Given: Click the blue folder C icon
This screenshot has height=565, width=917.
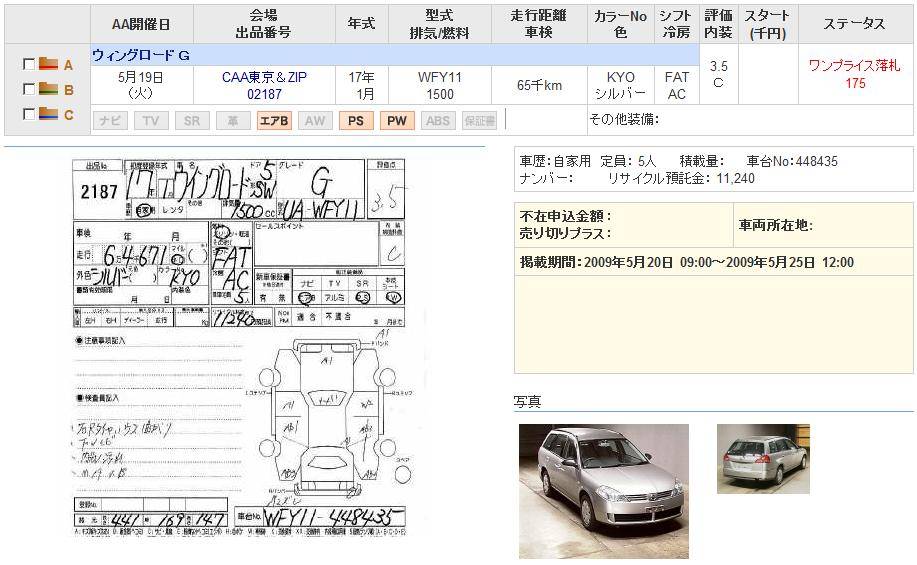Looking at the screenshot, I should click(x=49, y=113).
